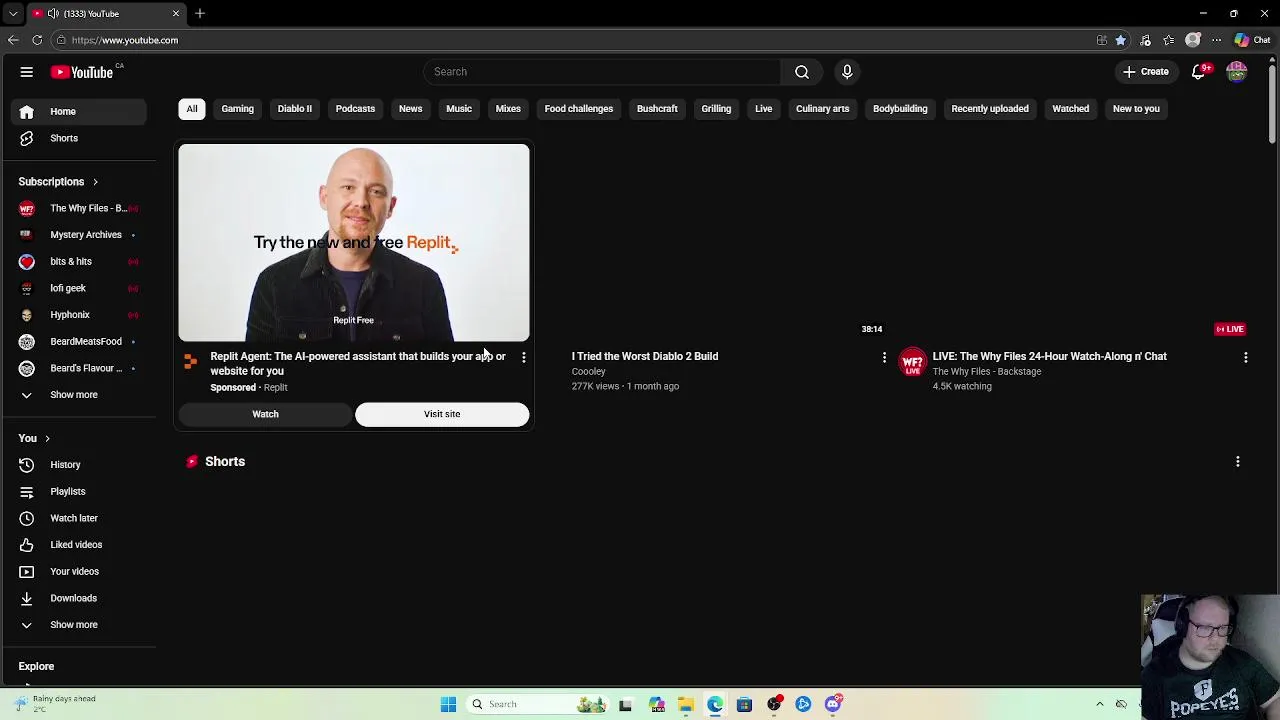The image size is (1280, 720).
Task: Open the Windows Start menu
Action: pyautogui.click(x=448, y=704)
